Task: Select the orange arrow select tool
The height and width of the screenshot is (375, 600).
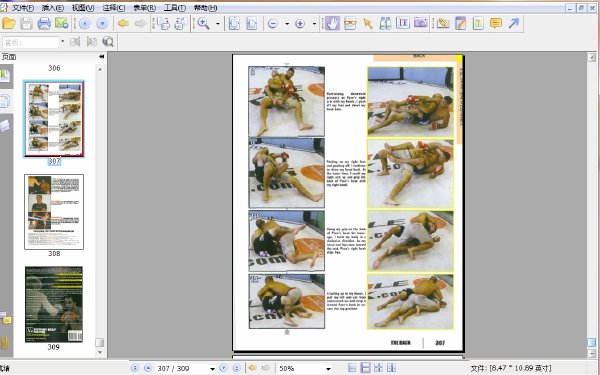Action: [368, 24]
